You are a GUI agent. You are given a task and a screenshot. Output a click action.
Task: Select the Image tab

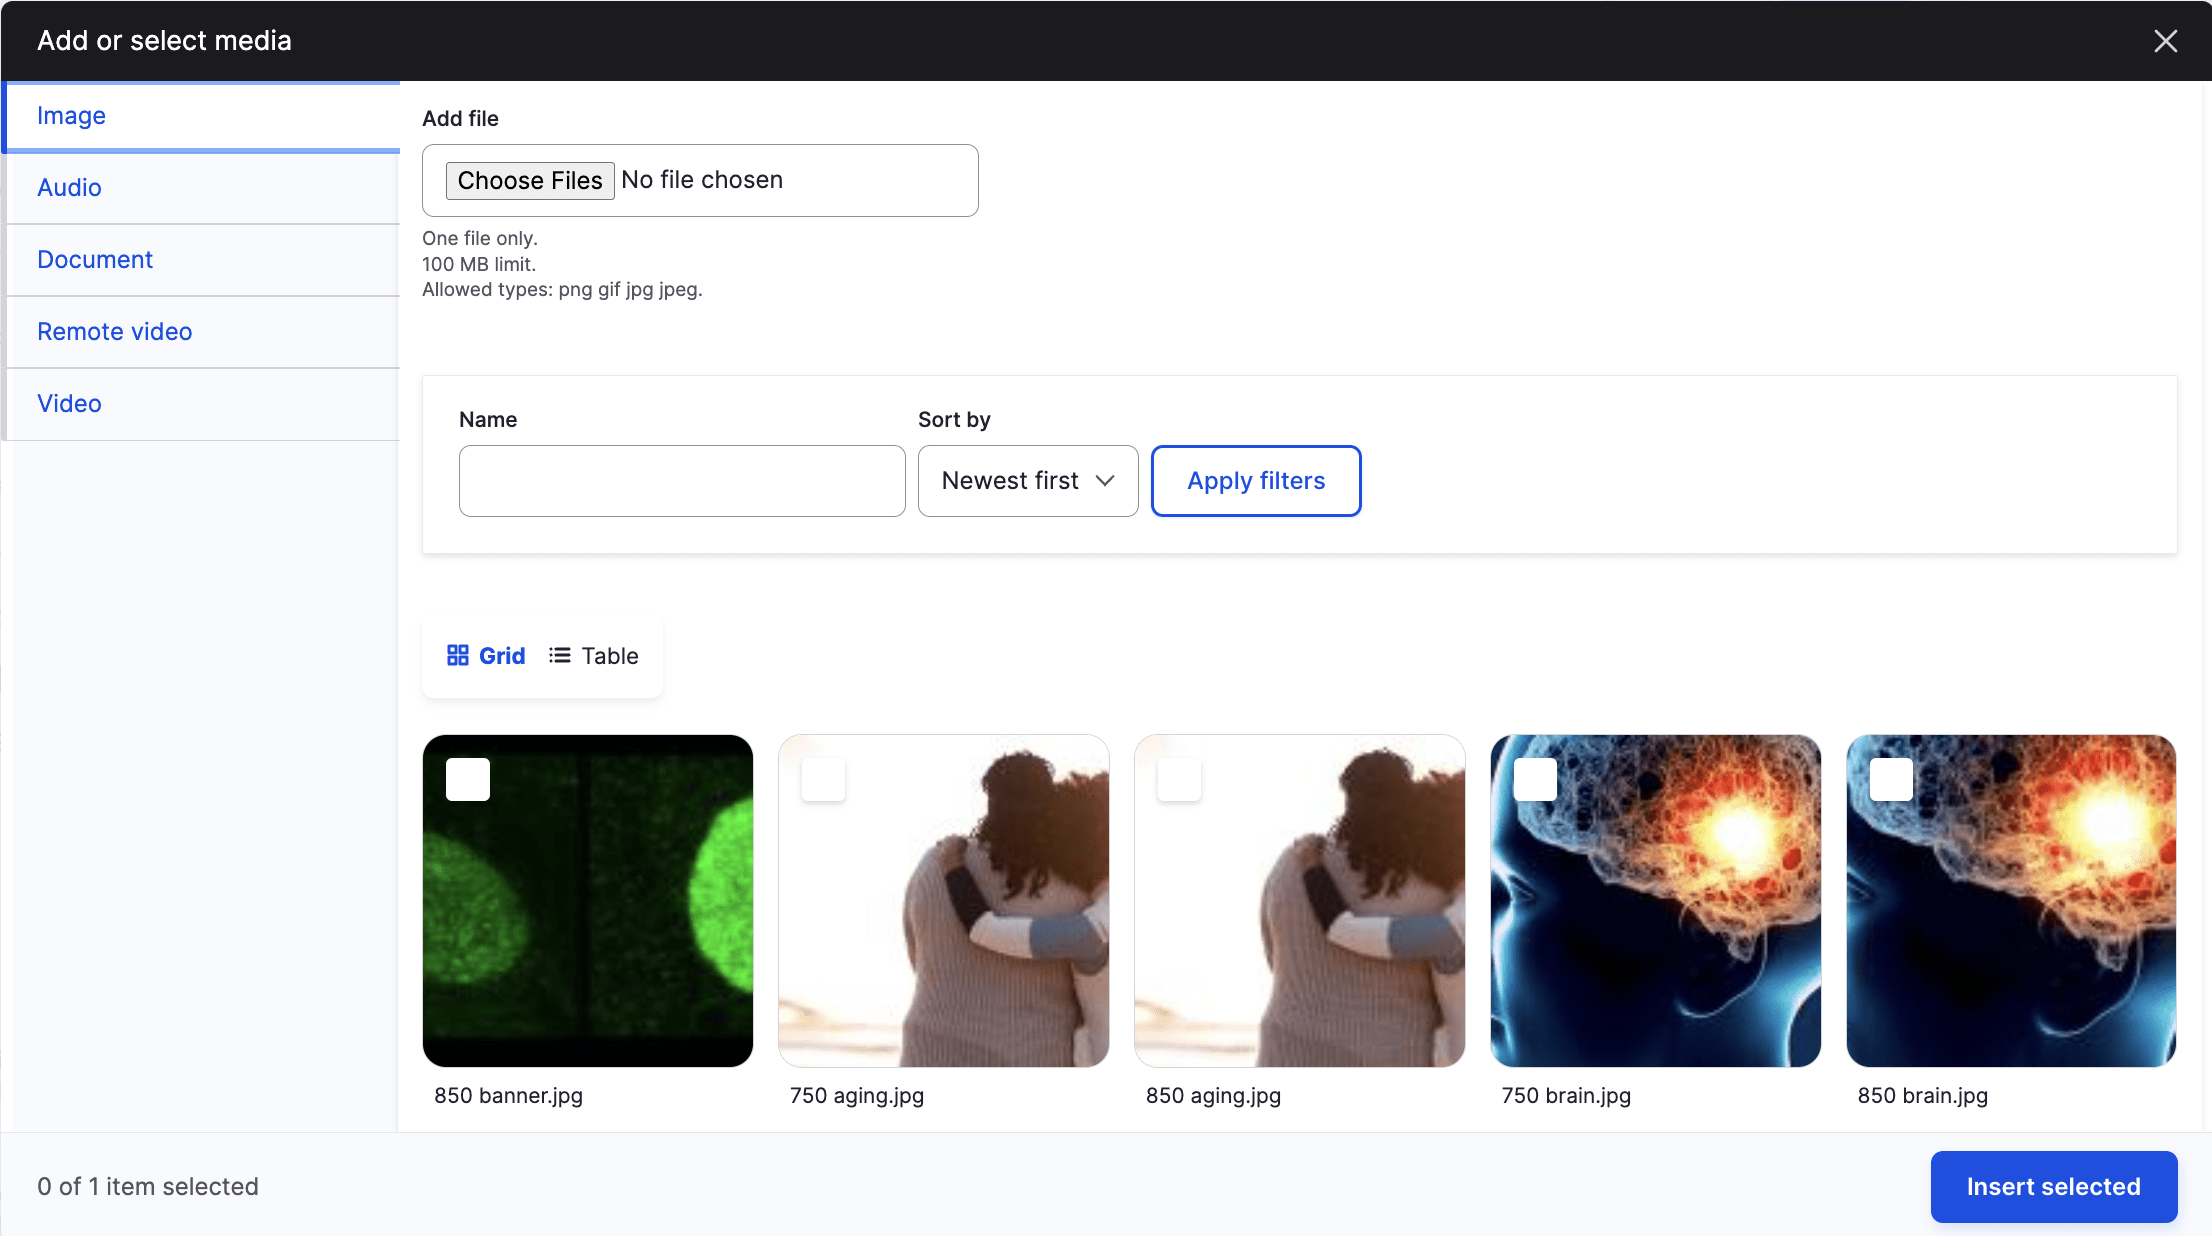[72, 116]
